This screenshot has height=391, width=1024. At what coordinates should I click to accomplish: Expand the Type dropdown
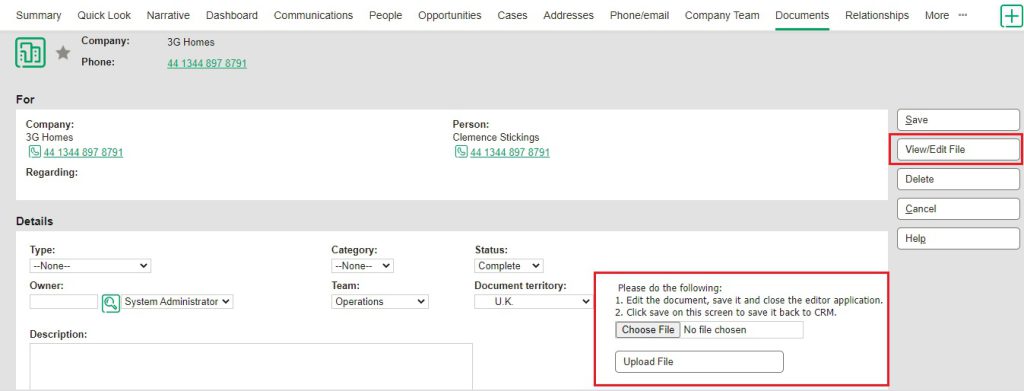[90, 266]
